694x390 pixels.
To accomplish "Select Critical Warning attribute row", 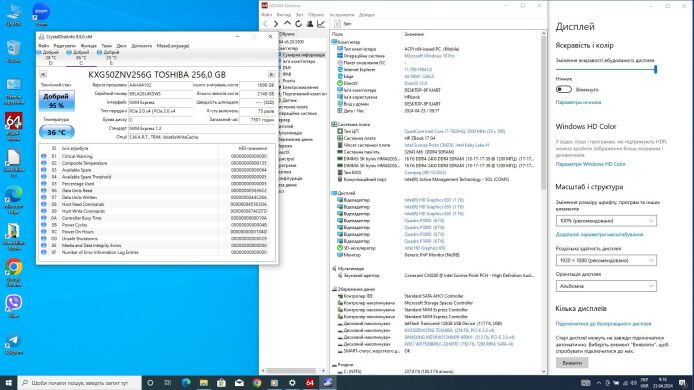I will click(157, 156).
